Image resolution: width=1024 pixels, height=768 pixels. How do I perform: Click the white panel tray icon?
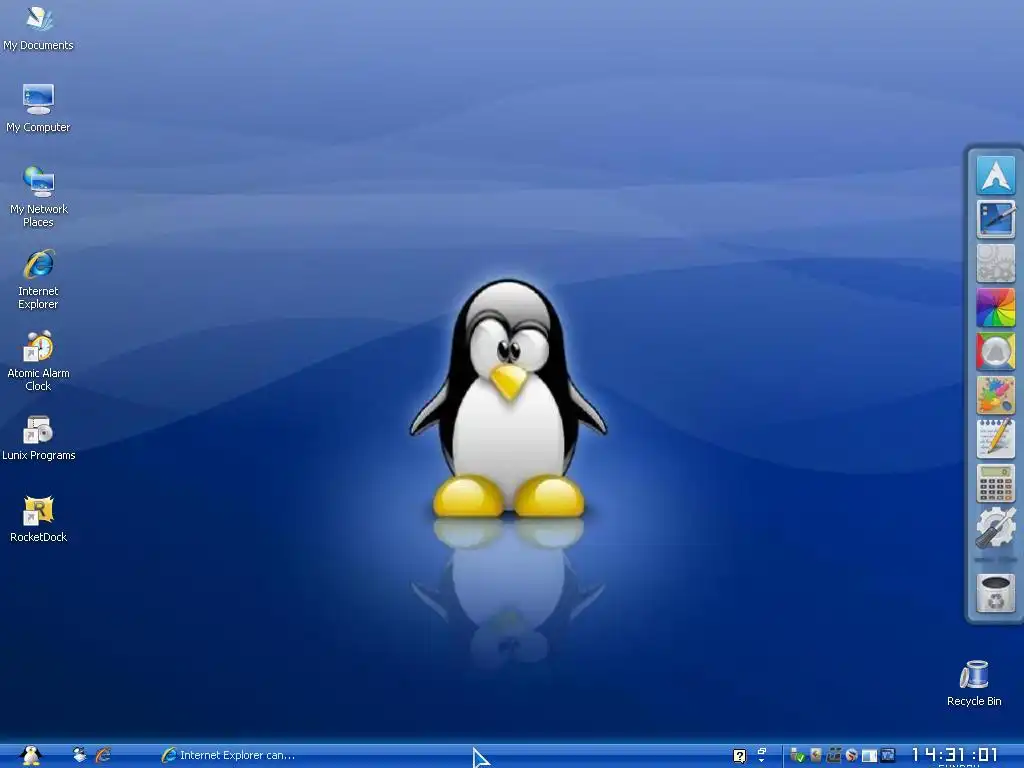pos(869,756)
